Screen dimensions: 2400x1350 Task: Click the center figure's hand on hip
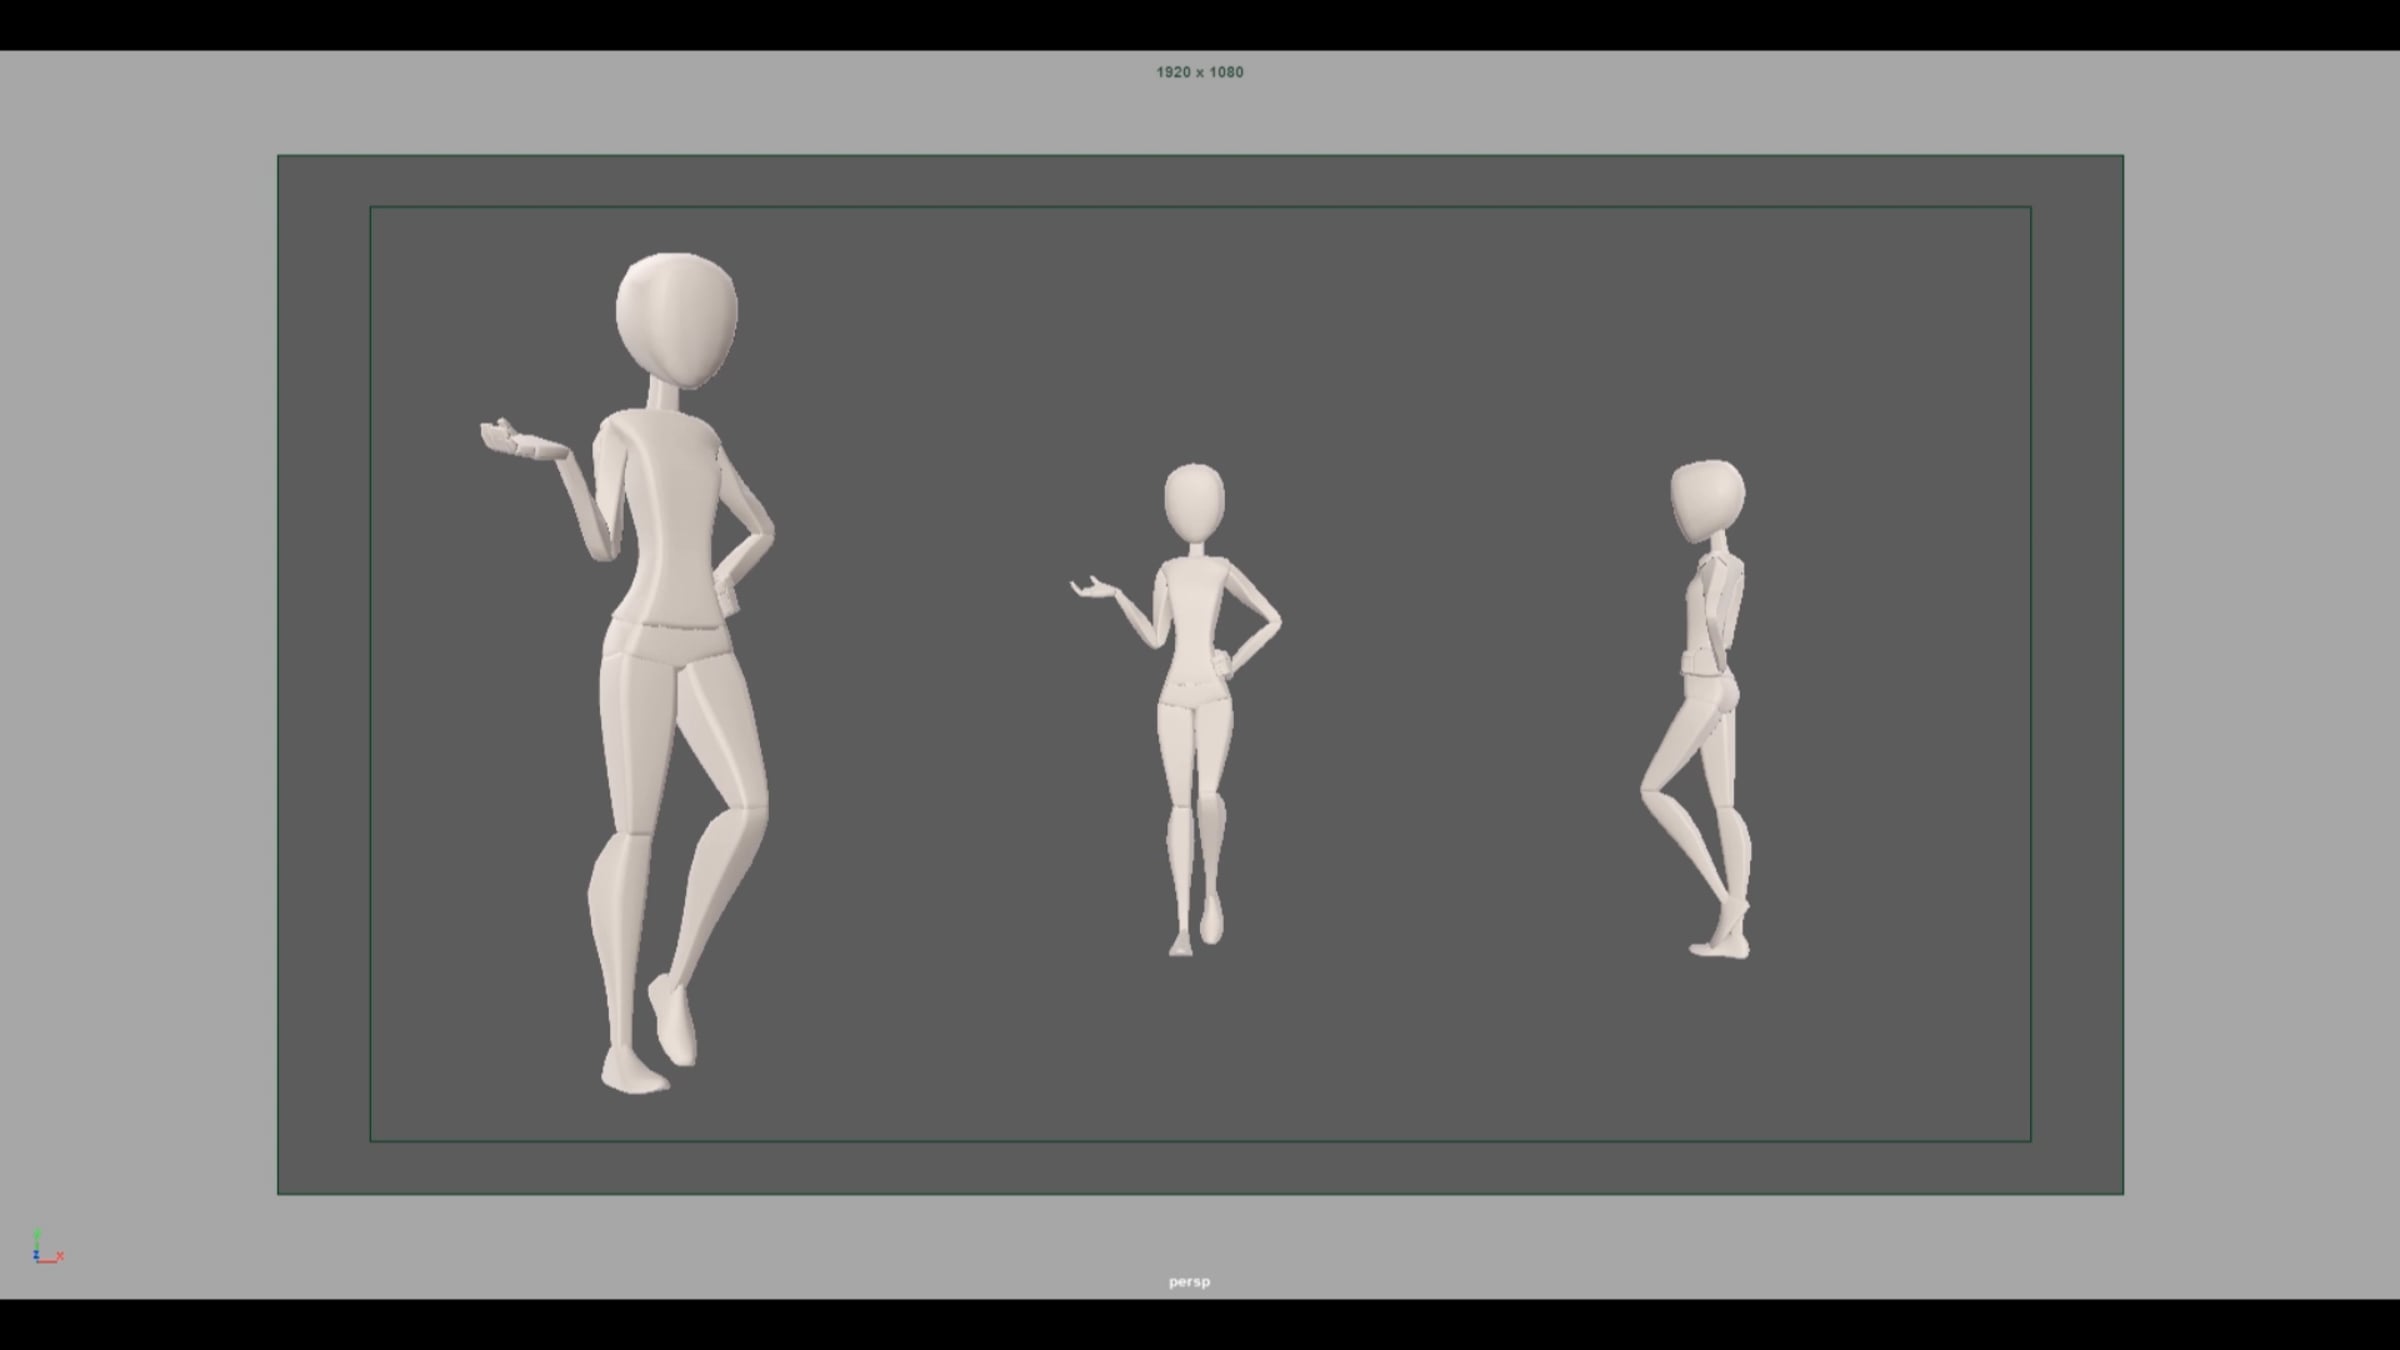pos(1221,664)
